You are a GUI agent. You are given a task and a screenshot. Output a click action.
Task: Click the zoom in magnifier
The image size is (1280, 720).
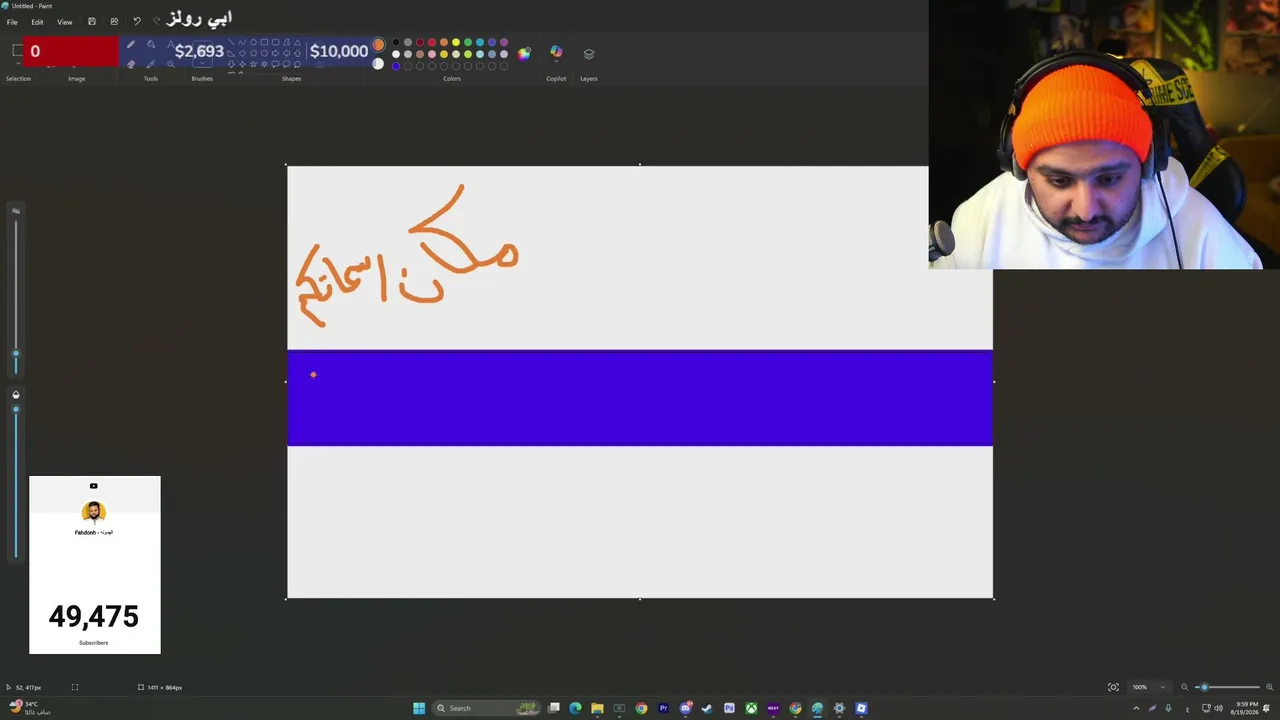click(x=1270, y=687)
